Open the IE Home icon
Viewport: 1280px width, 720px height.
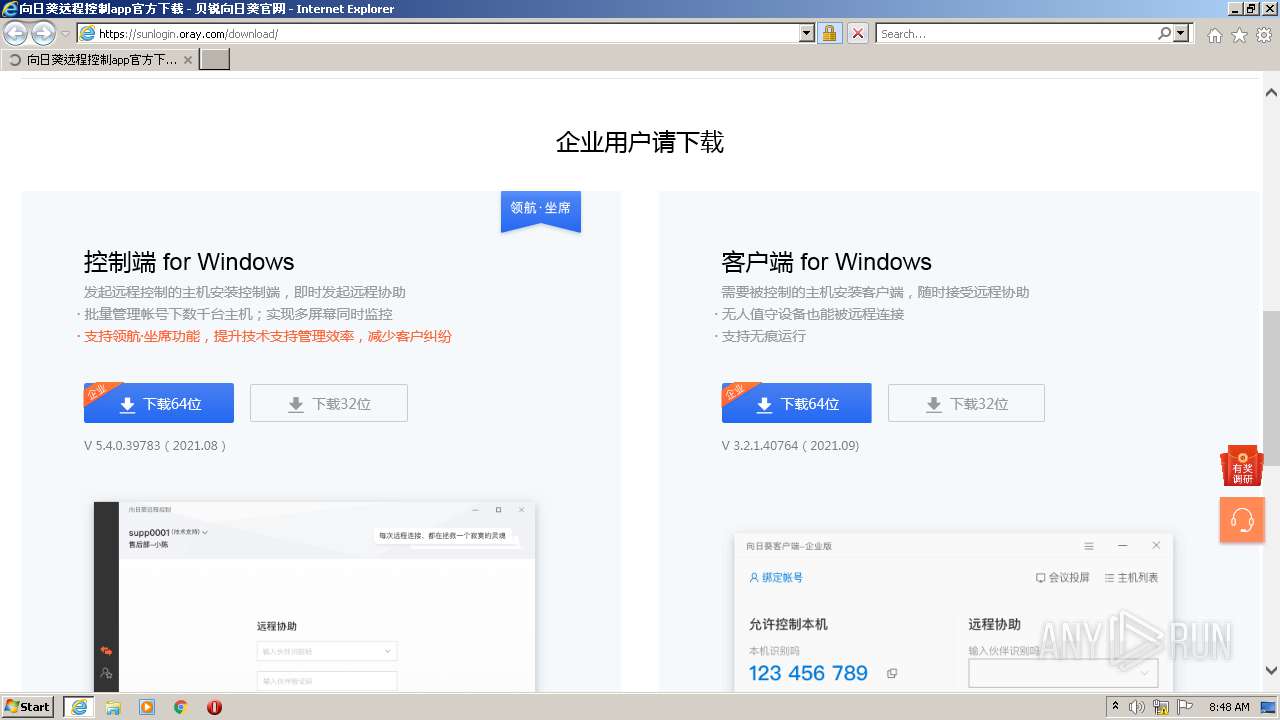1214,35
